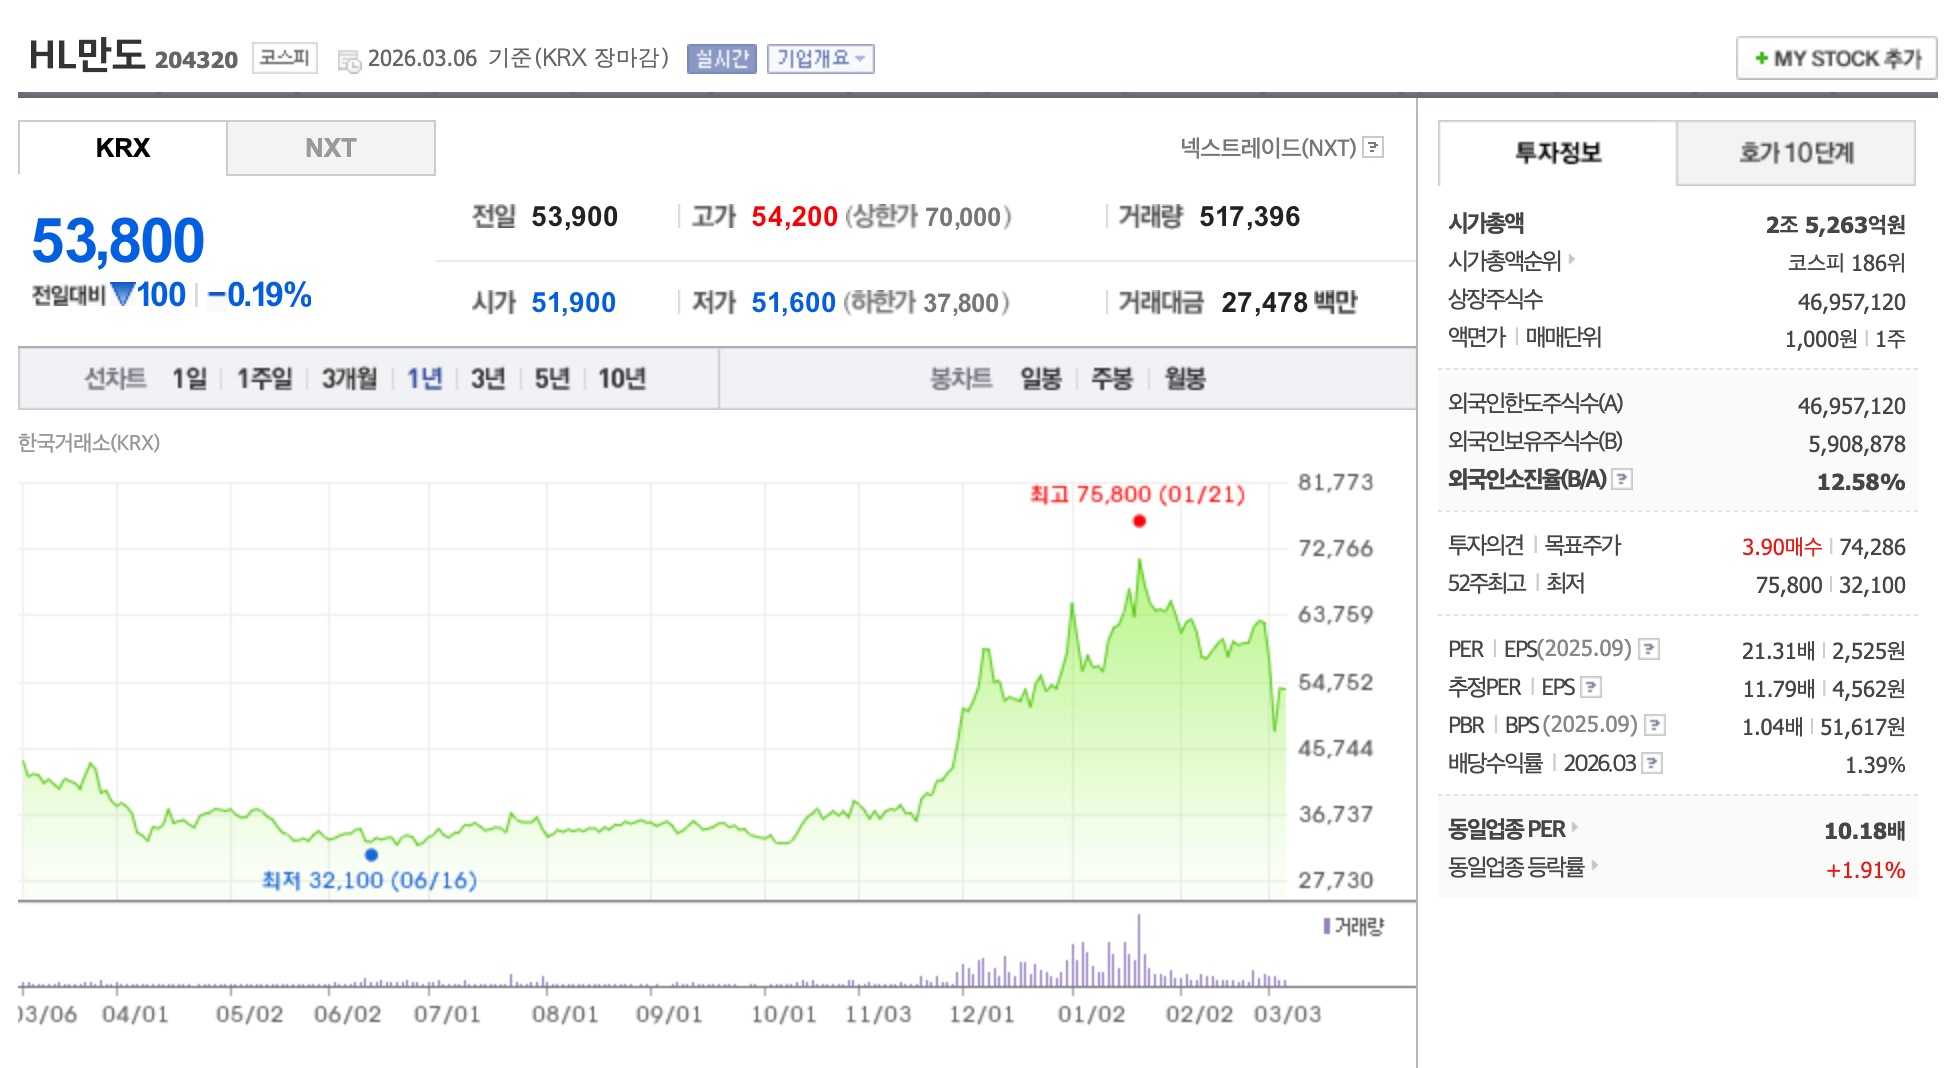
Task: Click the 최저 32,100 (06/16) label
Action: pos(369,880)
